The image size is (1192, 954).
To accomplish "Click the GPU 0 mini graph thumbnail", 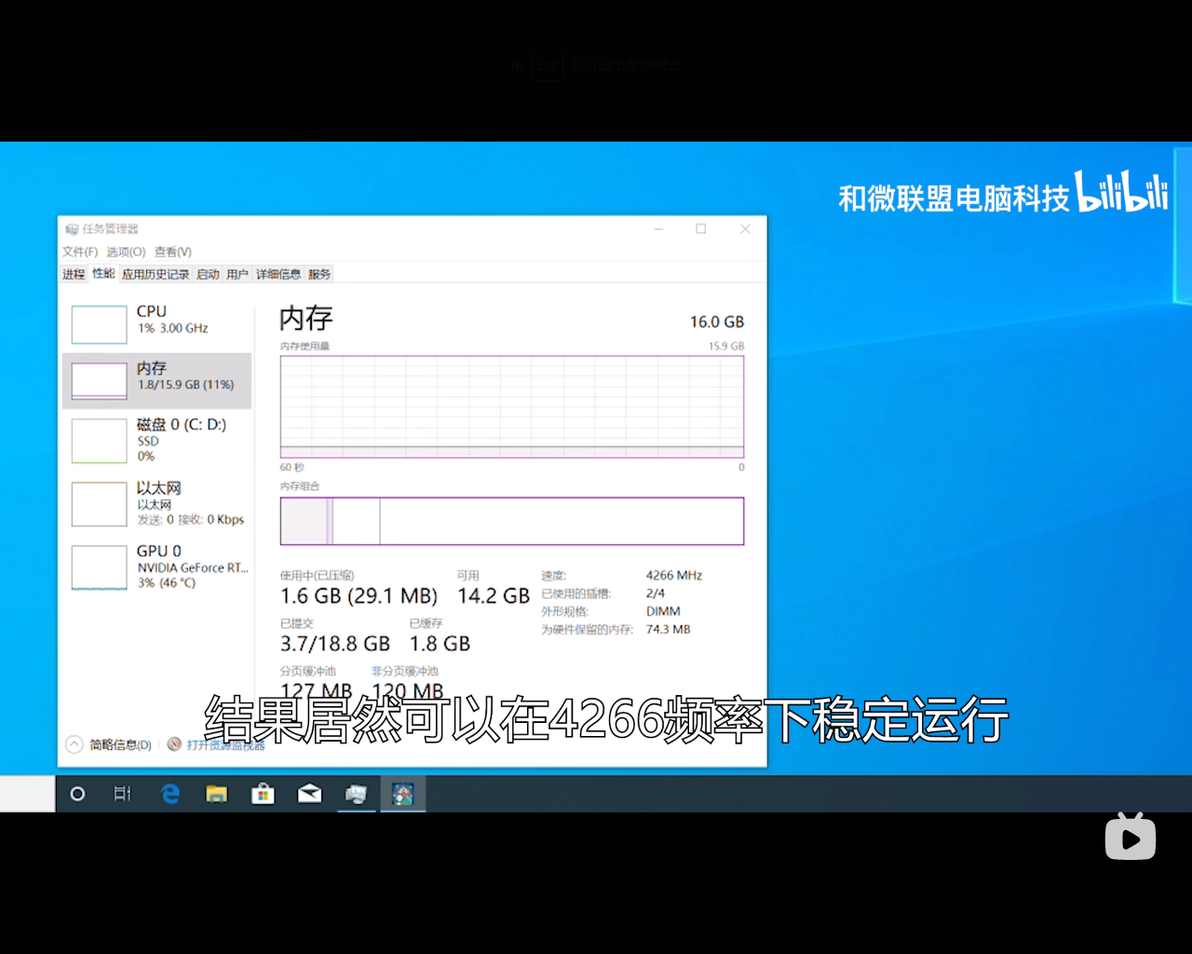I will coord(99,567).
